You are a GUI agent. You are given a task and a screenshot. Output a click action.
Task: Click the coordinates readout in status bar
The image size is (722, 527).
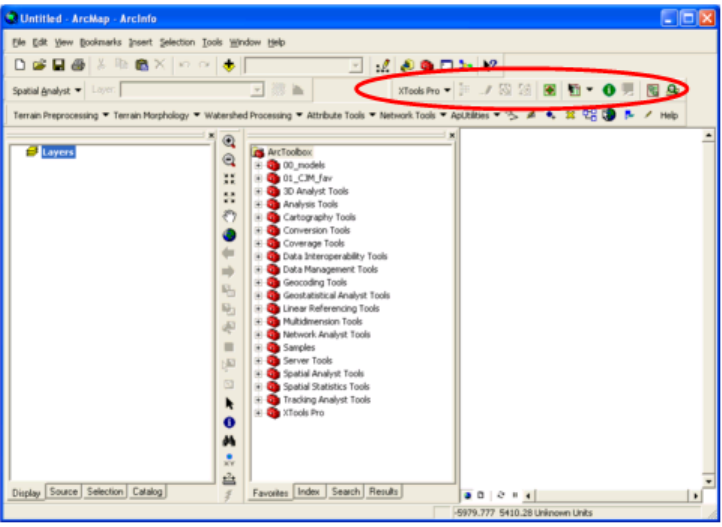[x=523, y=512]
